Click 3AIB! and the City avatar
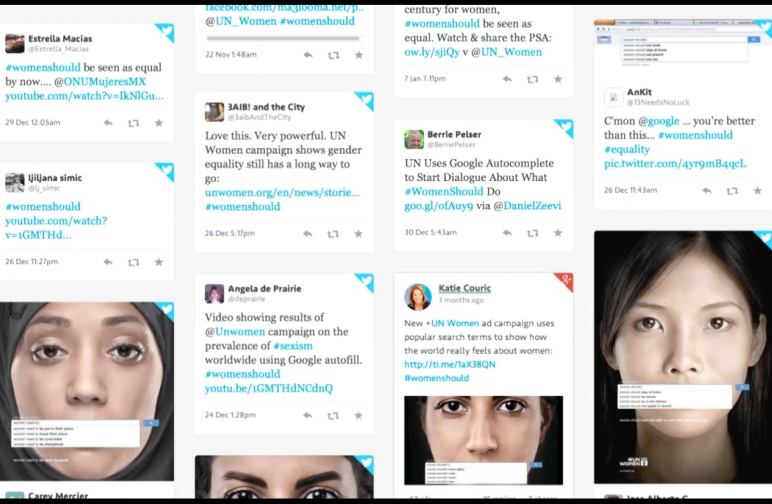The height and width of the screenshot is (504, 772). pos(214,112)
